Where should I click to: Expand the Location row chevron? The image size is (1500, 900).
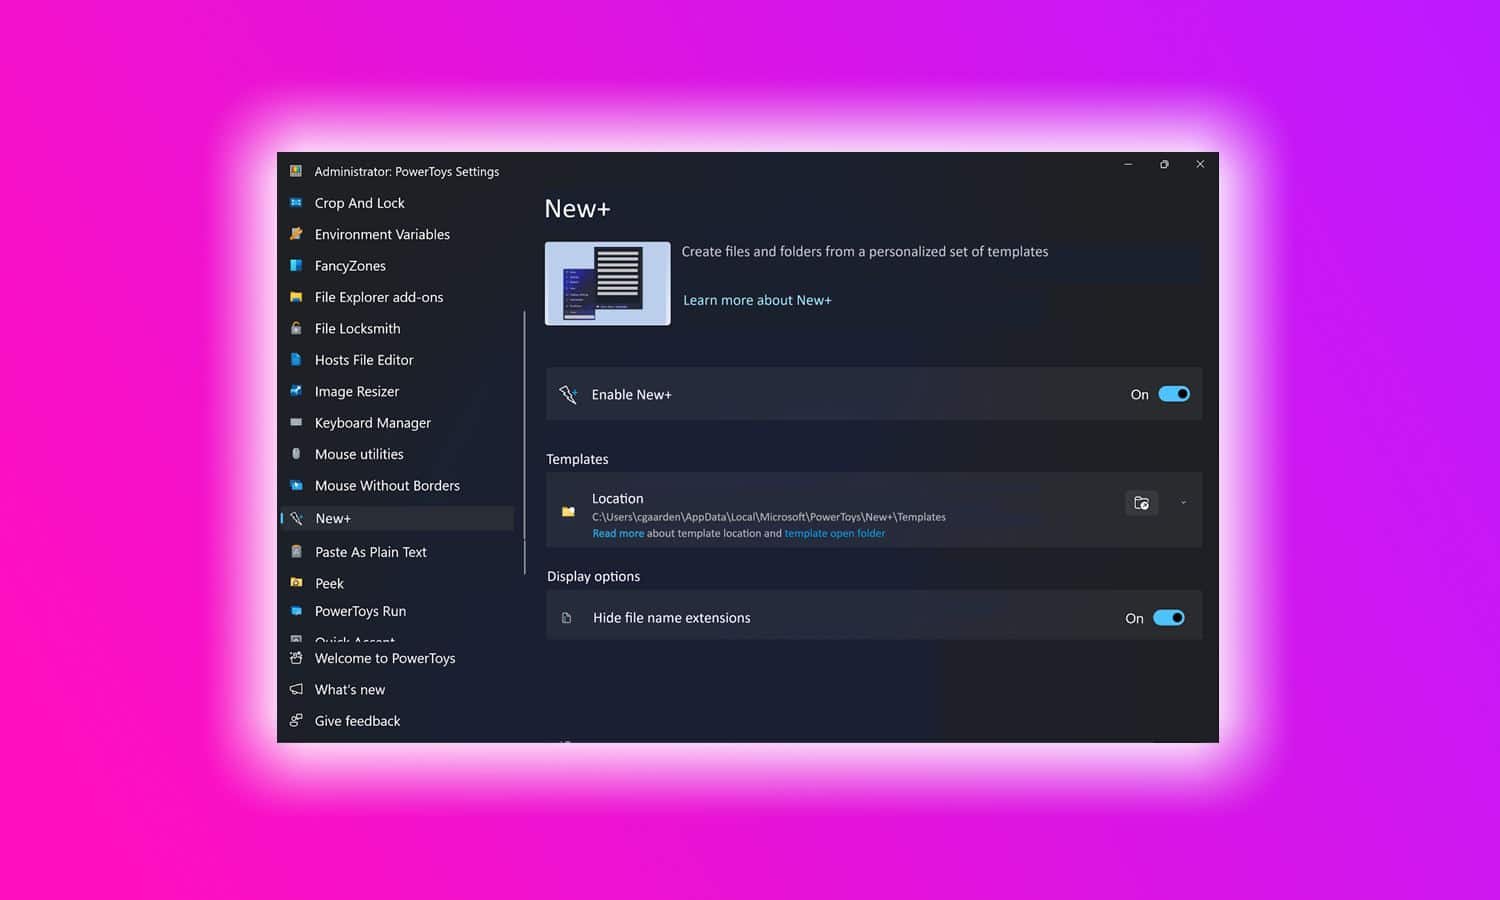1183,503
